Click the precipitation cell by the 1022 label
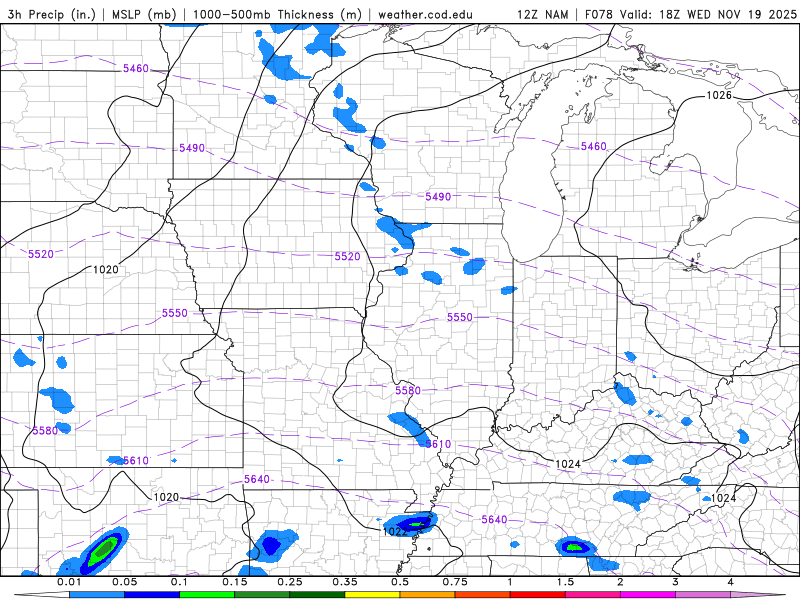Viewport: 800px width, 600px height. 411,522
